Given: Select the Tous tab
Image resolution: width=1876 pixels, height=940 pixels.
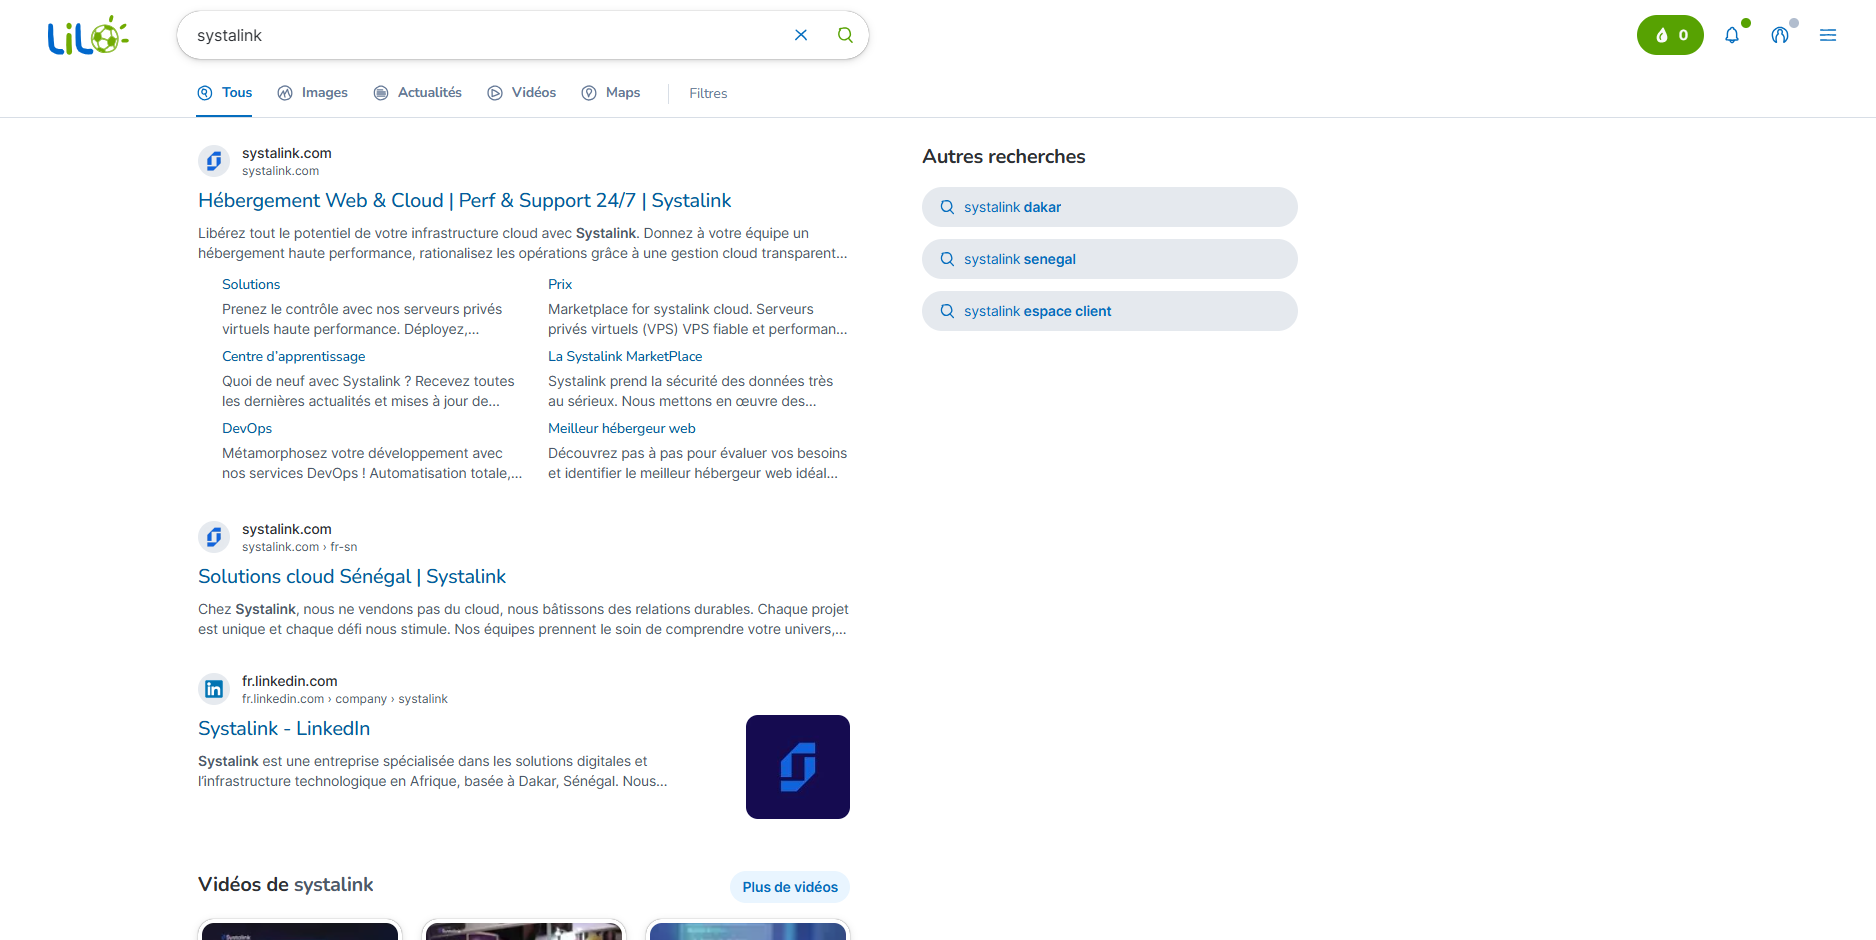Looking at the screenshot, I should click(x=225, y=93).
